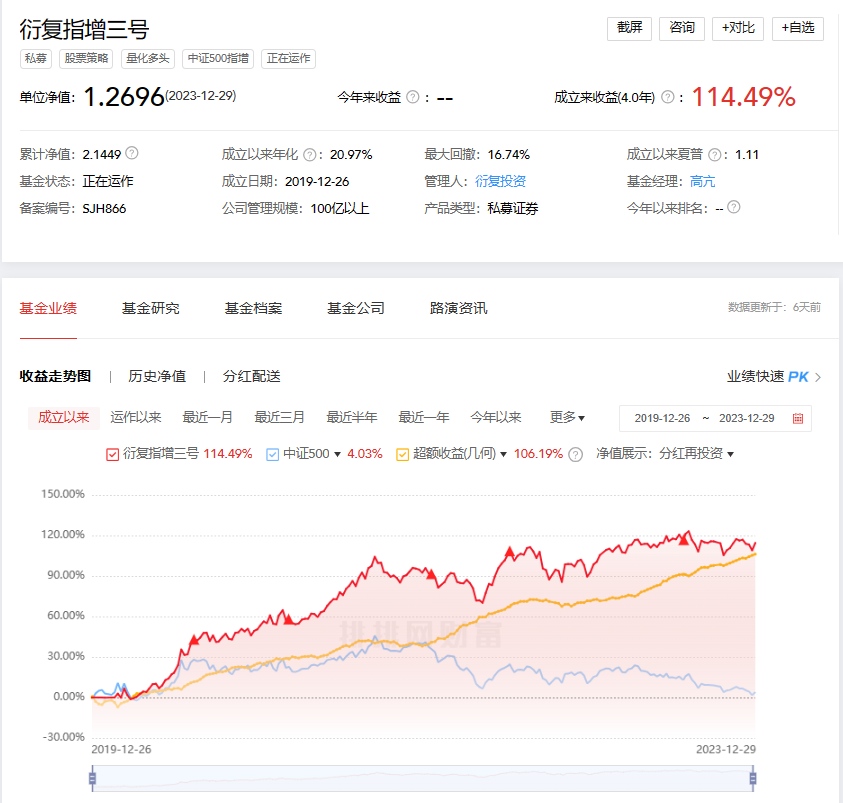Select 最近一月 period
843x803 pixels.
point(208,418)
